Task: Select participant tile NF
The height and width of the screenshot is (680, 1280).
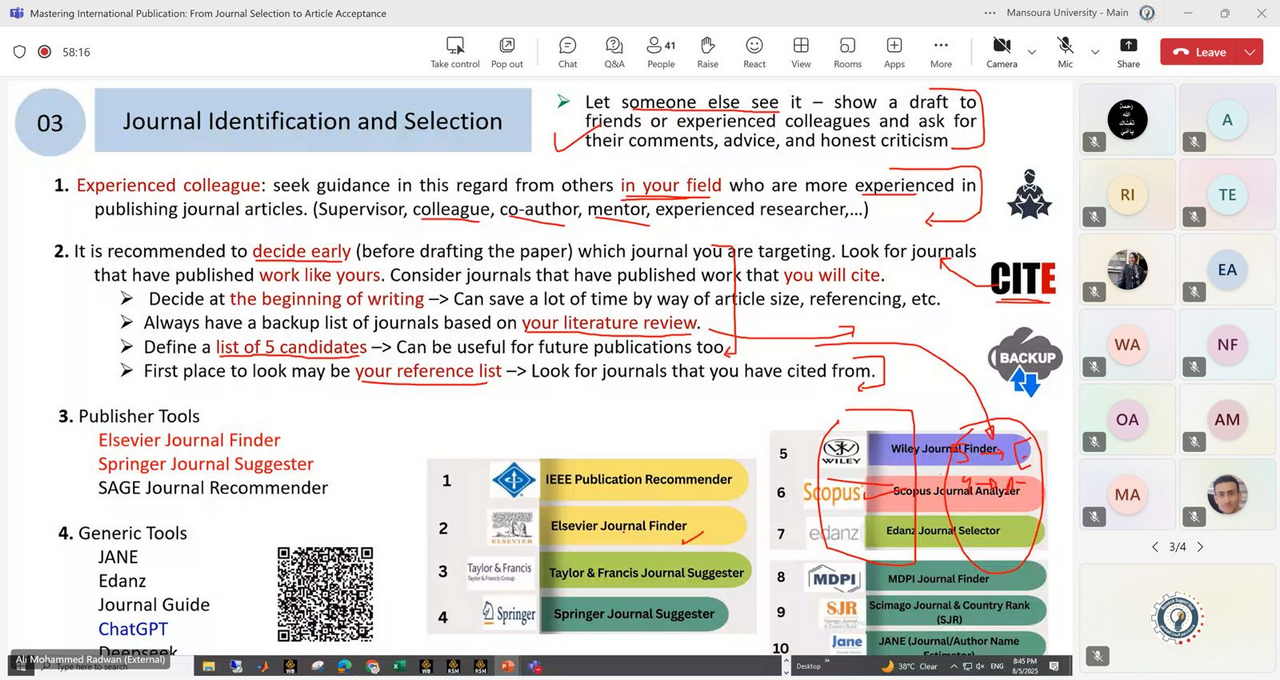Action: 1227,345
